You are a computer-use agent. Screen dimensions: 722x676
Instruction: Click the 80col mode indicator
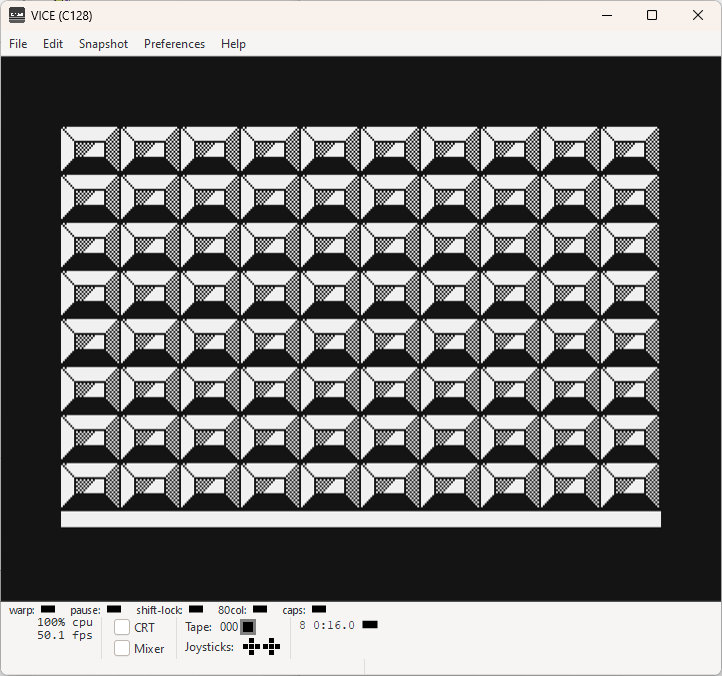pos(260,609)
